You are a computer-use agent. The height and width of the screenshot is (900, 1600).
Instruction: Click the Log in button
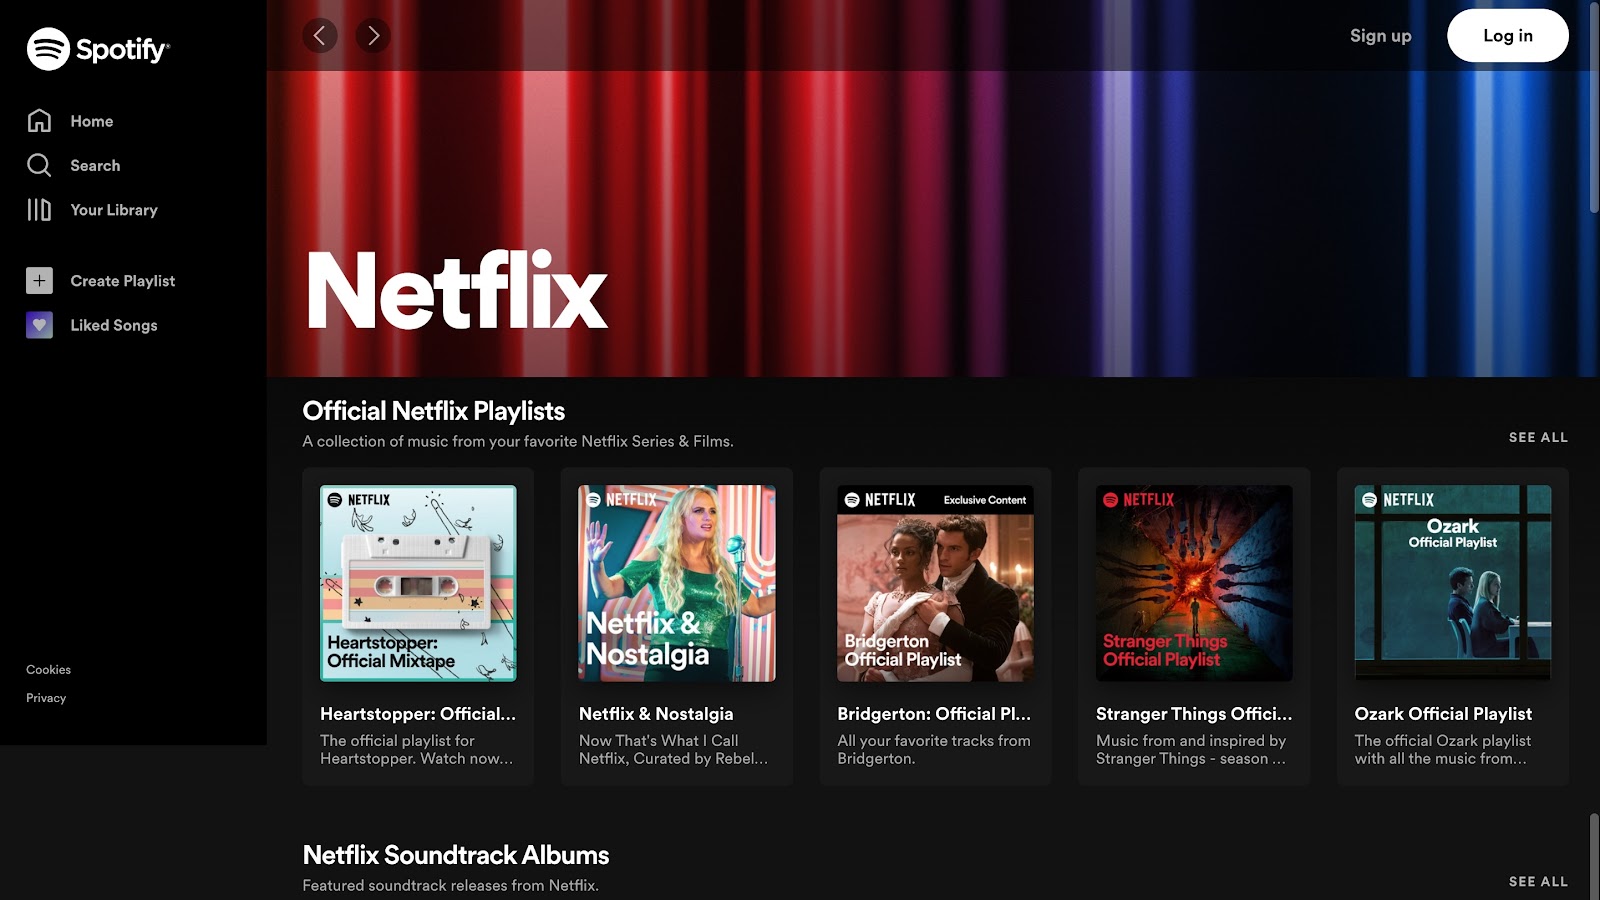coord(1508,36)
